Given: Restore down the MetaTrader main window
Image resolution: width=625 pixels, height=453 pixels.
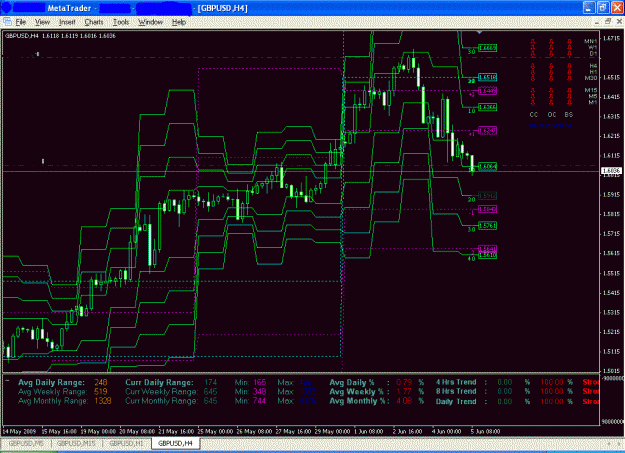Looking at the screenshot, I should click(603, 8).
